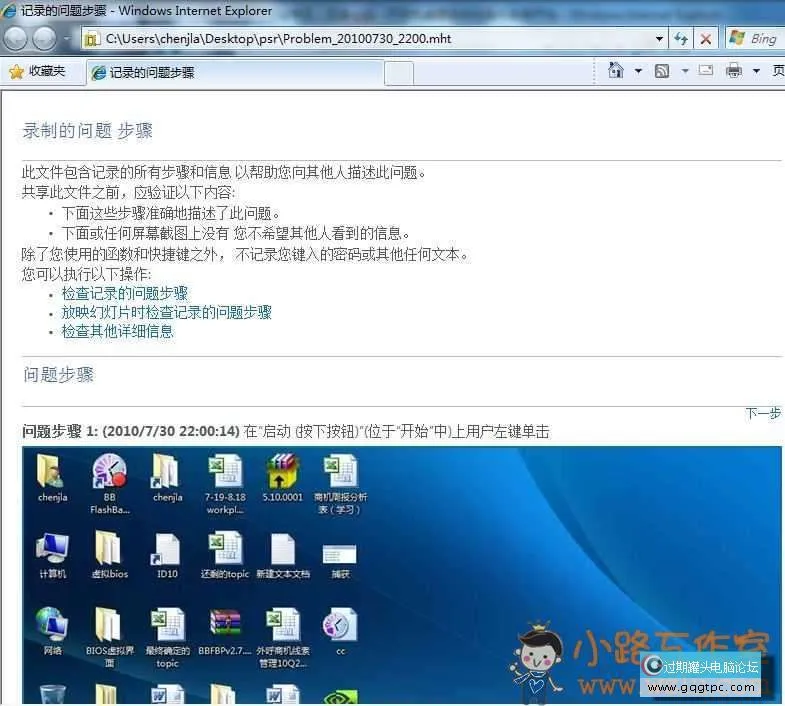Click the browser Back button
This screenshot has height=706, width=785.
point(16,39)
